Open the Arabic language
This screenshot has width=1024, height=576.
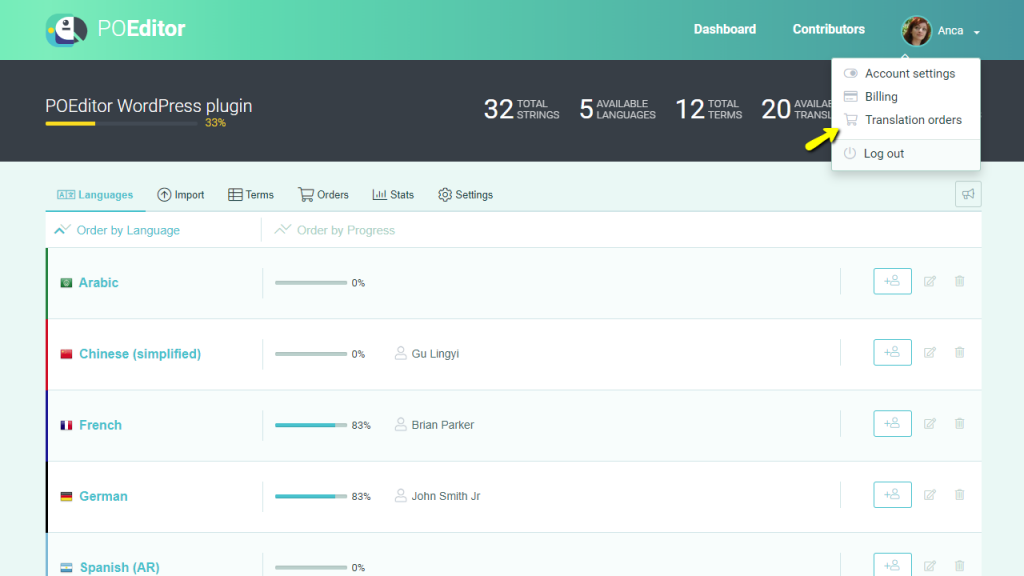coord(99,283)
